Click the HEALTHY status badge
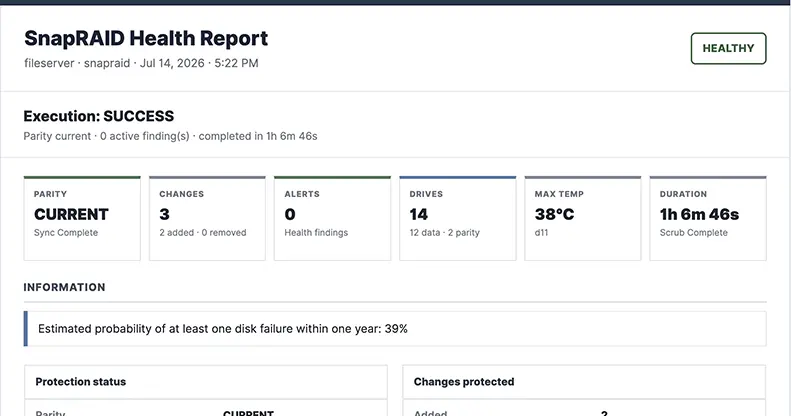The height and width of the screenshot is (416, 791). click(728, 48)
